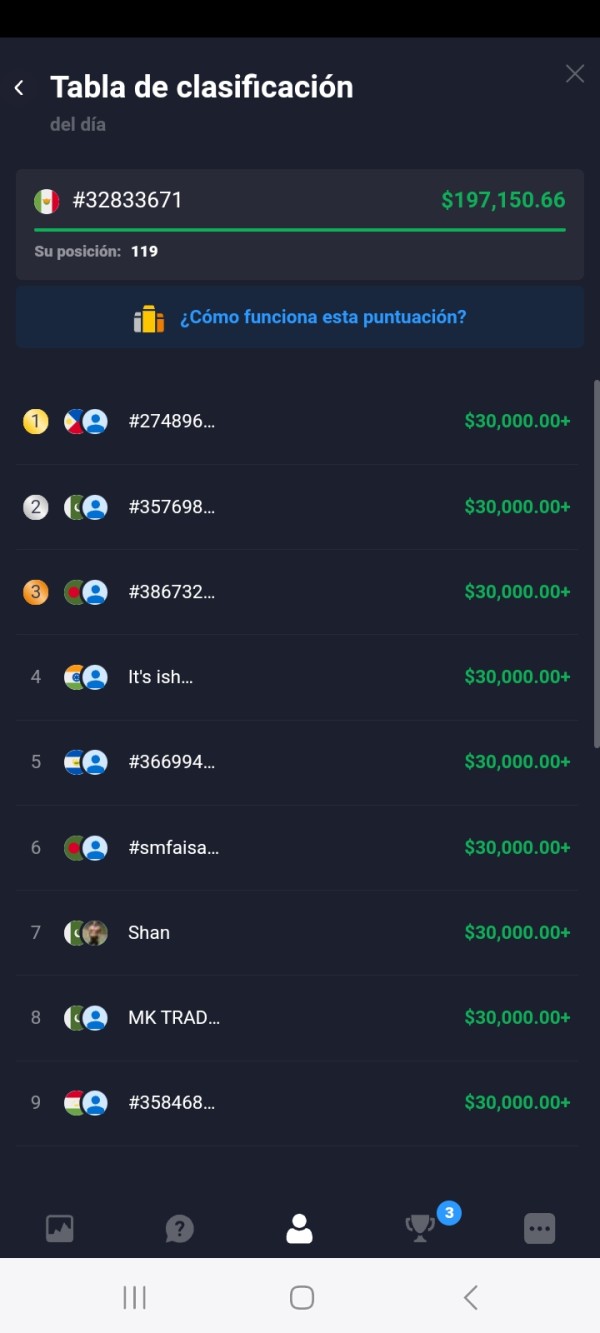Open Android recent apps button

coord(134,1298)
